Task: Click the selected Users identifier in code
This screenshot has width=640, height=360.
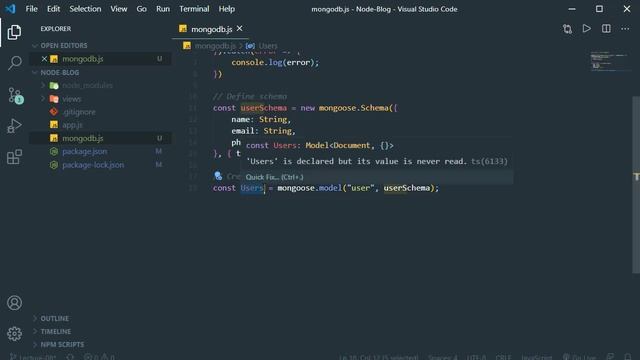Action: [252, 188]
